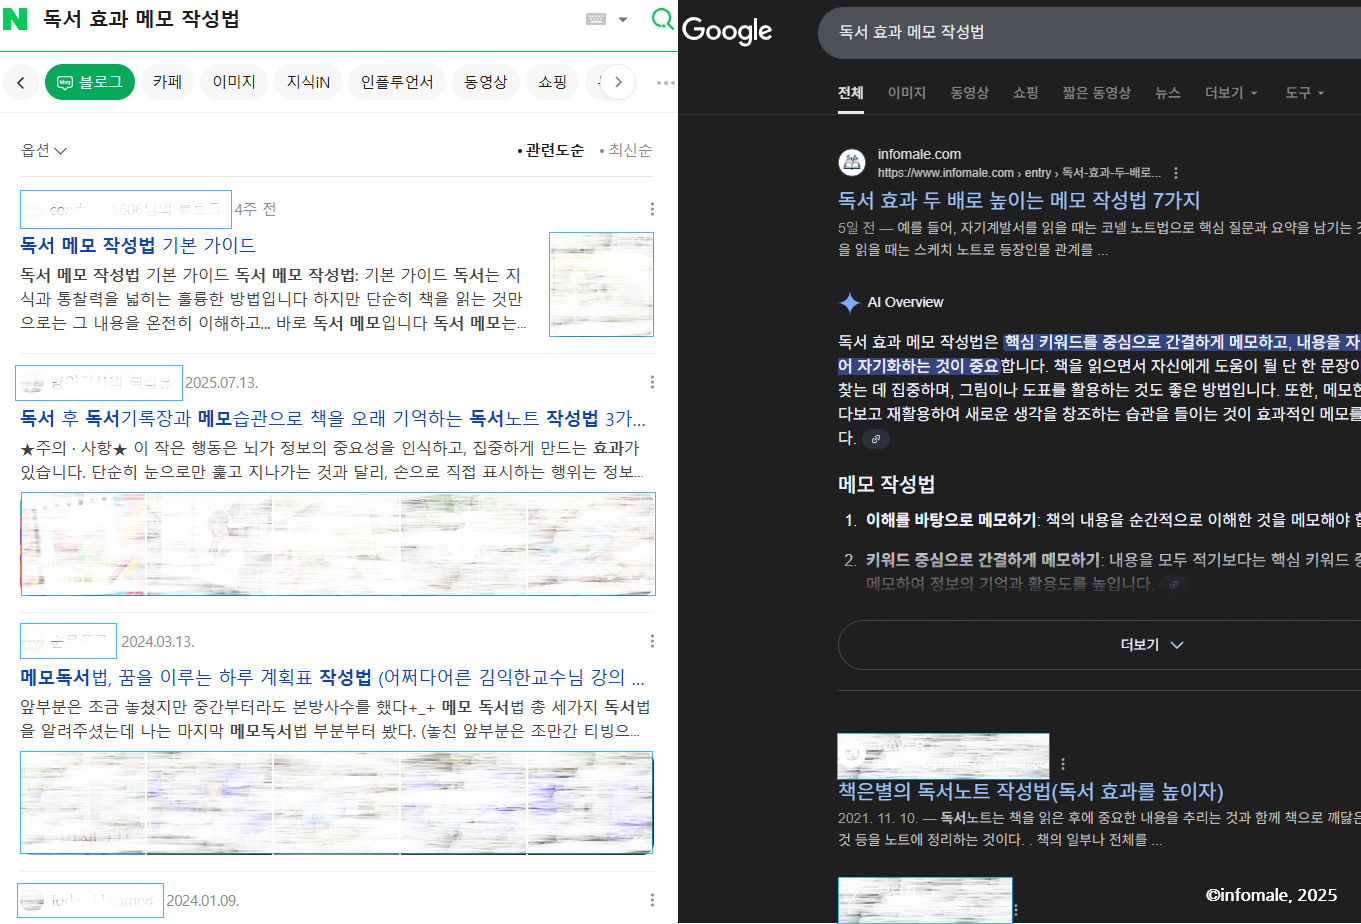1361x924 pixels.
Task: Click image strip under the 2024.03.13. post
Action: pyautogui.click(x=337, y=803)
